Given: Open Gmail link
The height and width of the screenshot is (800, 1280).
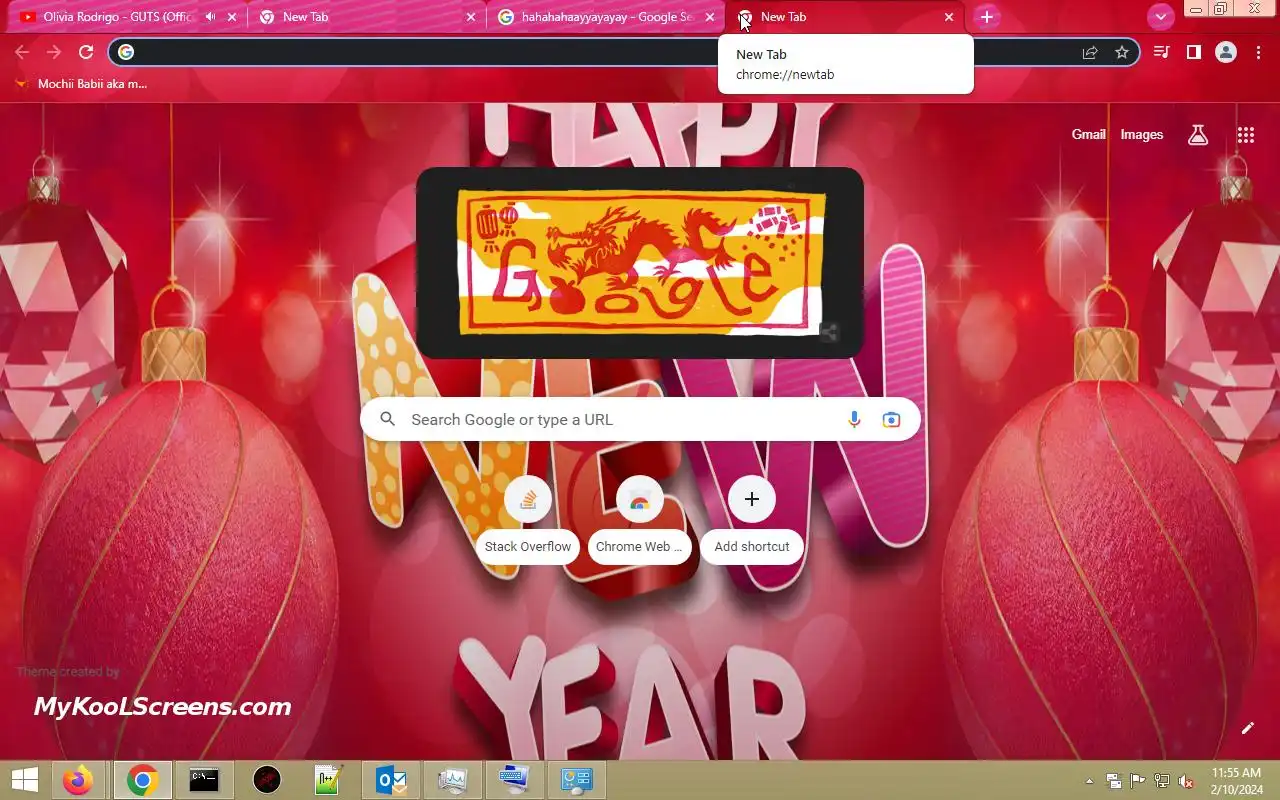Looking at the screenshot, I should click(1088, 134).
